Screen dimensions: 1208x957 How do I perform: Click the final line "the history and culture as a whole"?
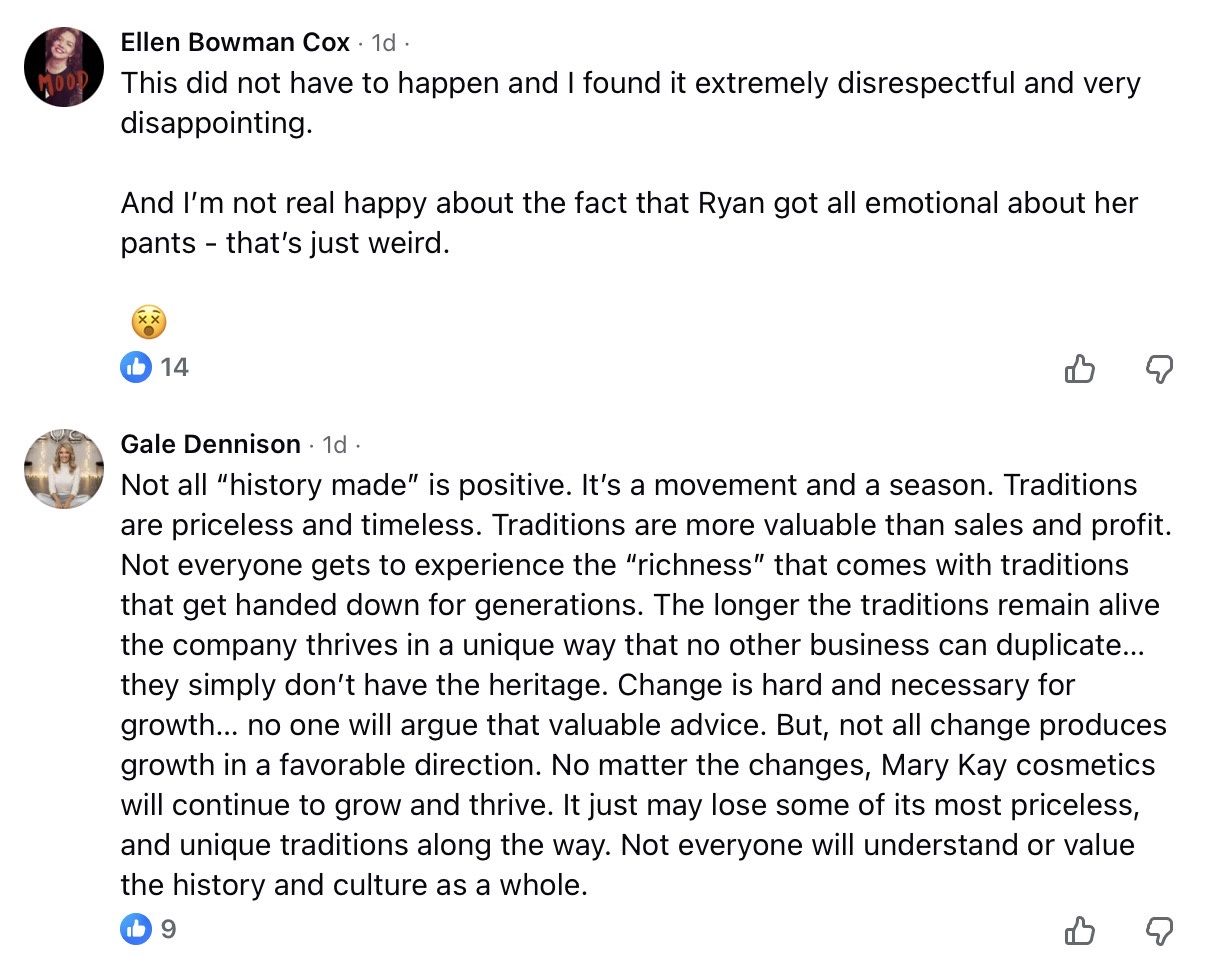coord(353,885)
